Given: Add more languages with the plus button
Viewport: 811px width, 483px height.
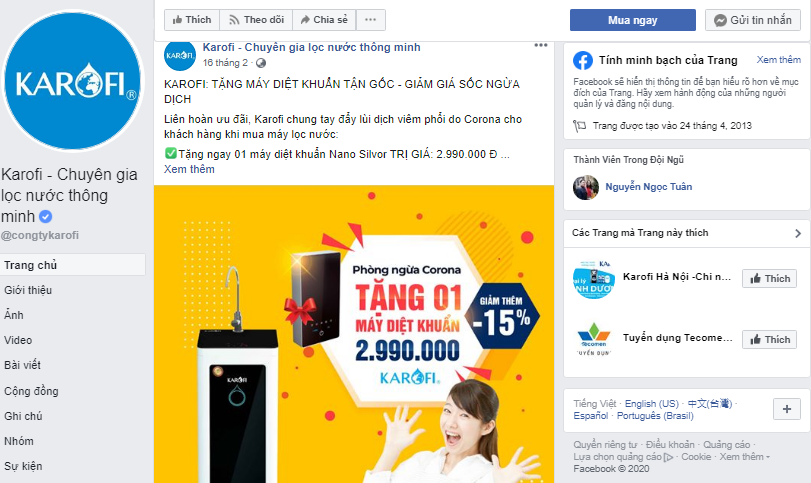Looking at the screenshot, I should coord(787,409).
